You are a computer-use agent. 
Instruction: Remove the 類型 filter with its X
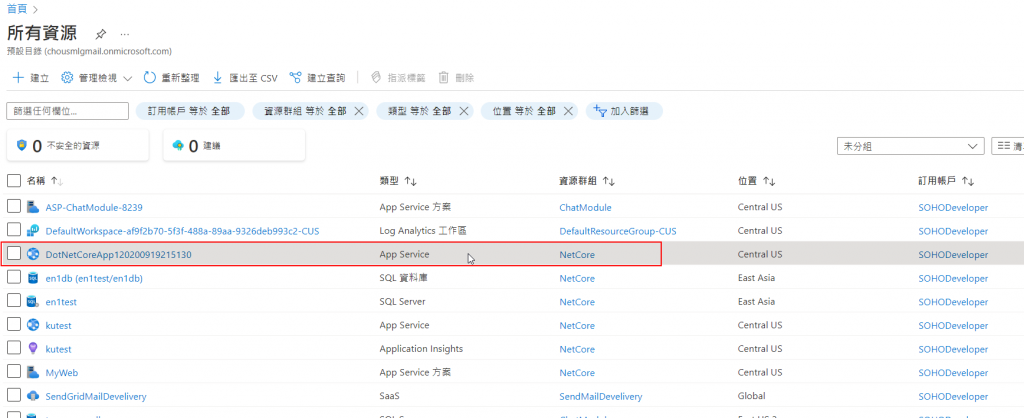464,111
